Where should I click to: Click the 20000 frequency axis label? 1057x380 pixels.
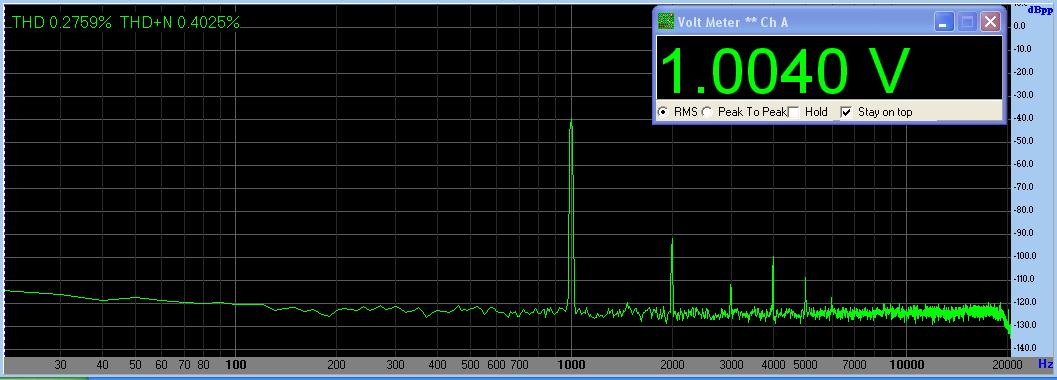(1007, 365)
